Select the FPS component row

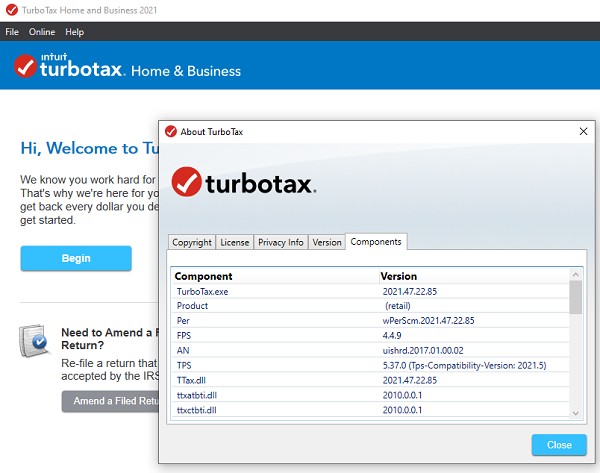pyautogui.click(x=370, y=336)
